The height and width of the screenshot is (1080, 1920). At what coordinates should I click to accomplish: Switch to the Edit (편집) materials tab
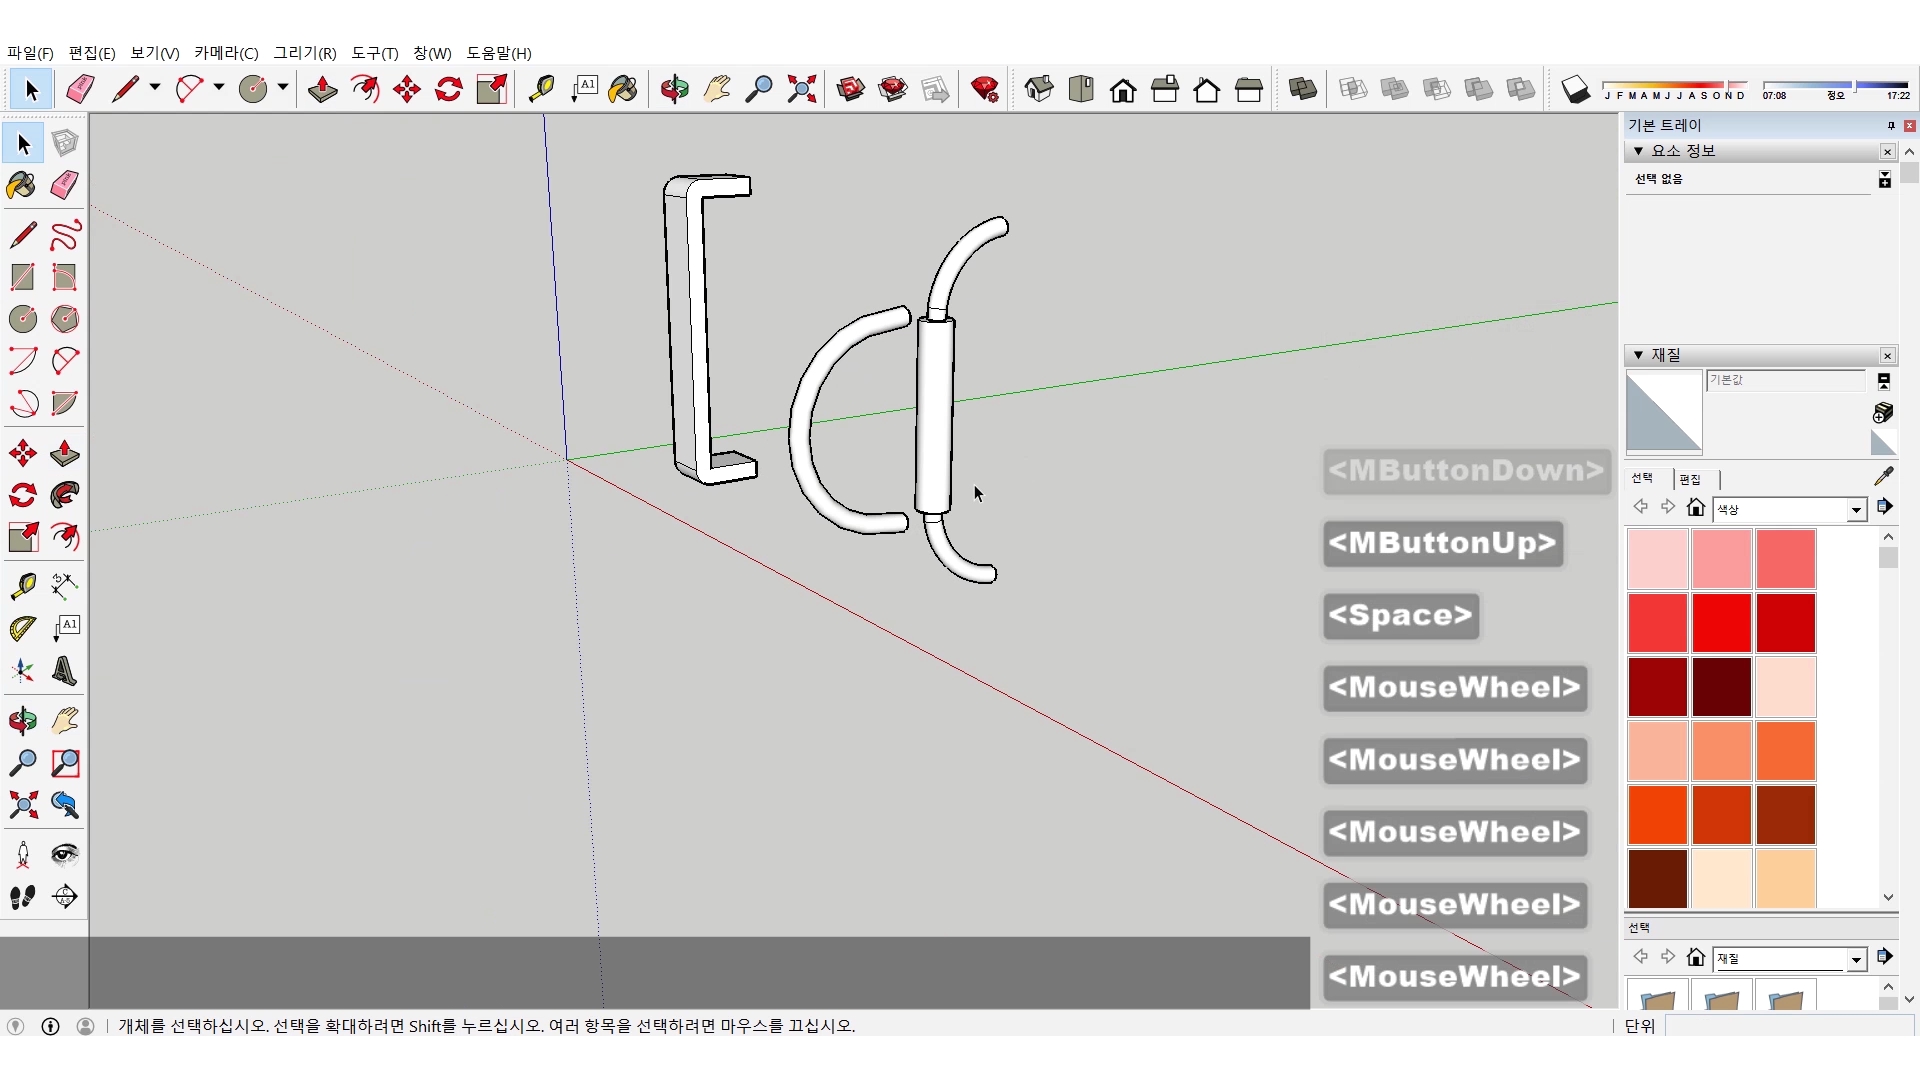[1690, 480]
